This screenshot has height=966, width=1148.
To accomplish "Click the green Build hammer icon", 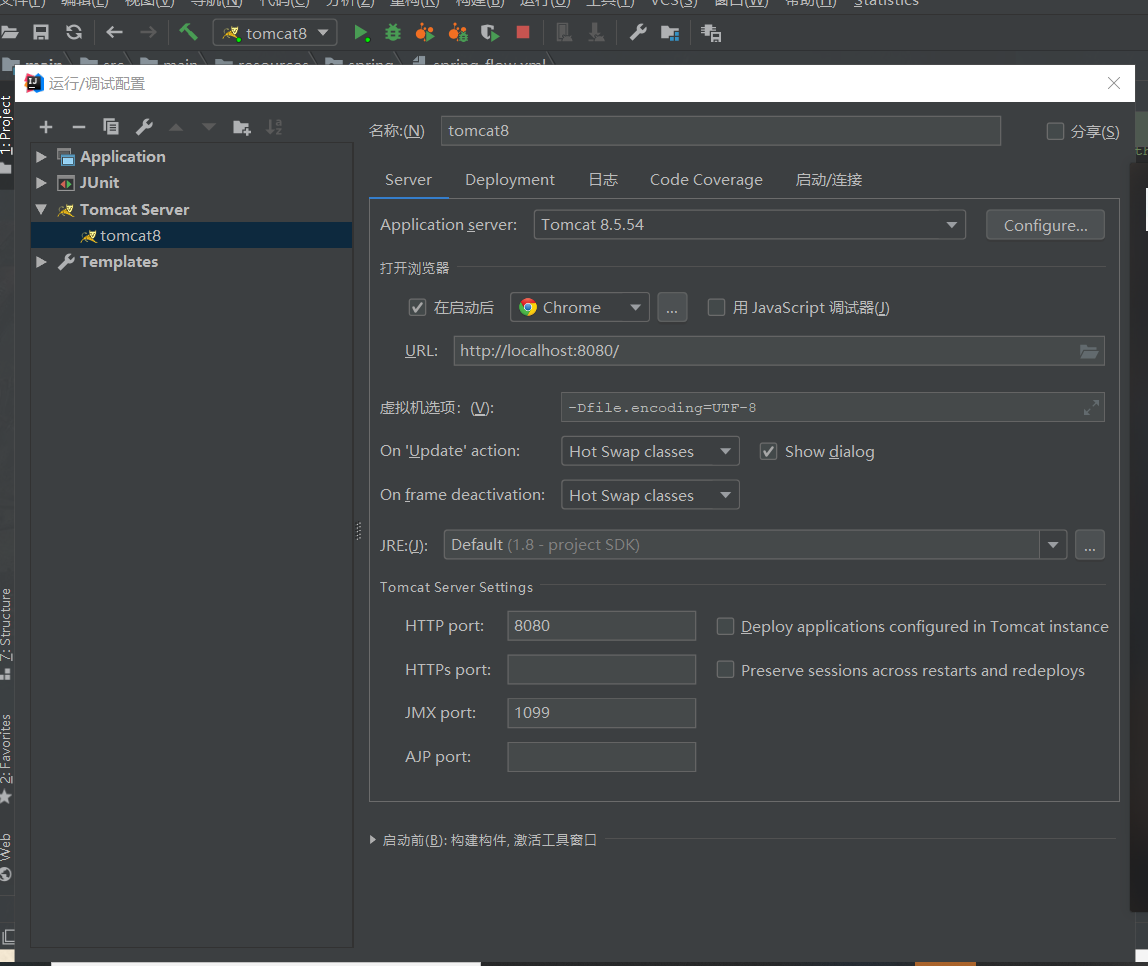I will coord(188,32).
